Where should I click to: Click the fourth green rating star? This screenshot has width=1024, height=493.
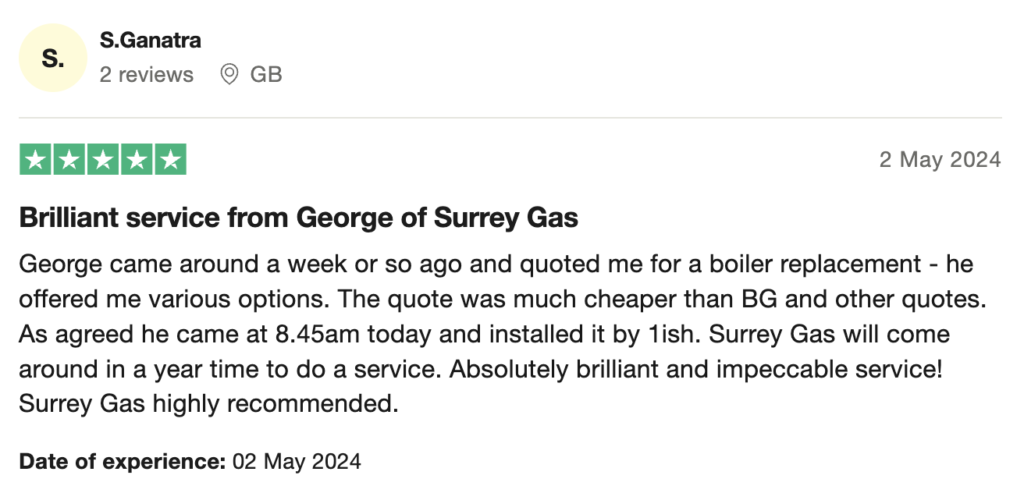pyautogui.click(x=137, y=160)
